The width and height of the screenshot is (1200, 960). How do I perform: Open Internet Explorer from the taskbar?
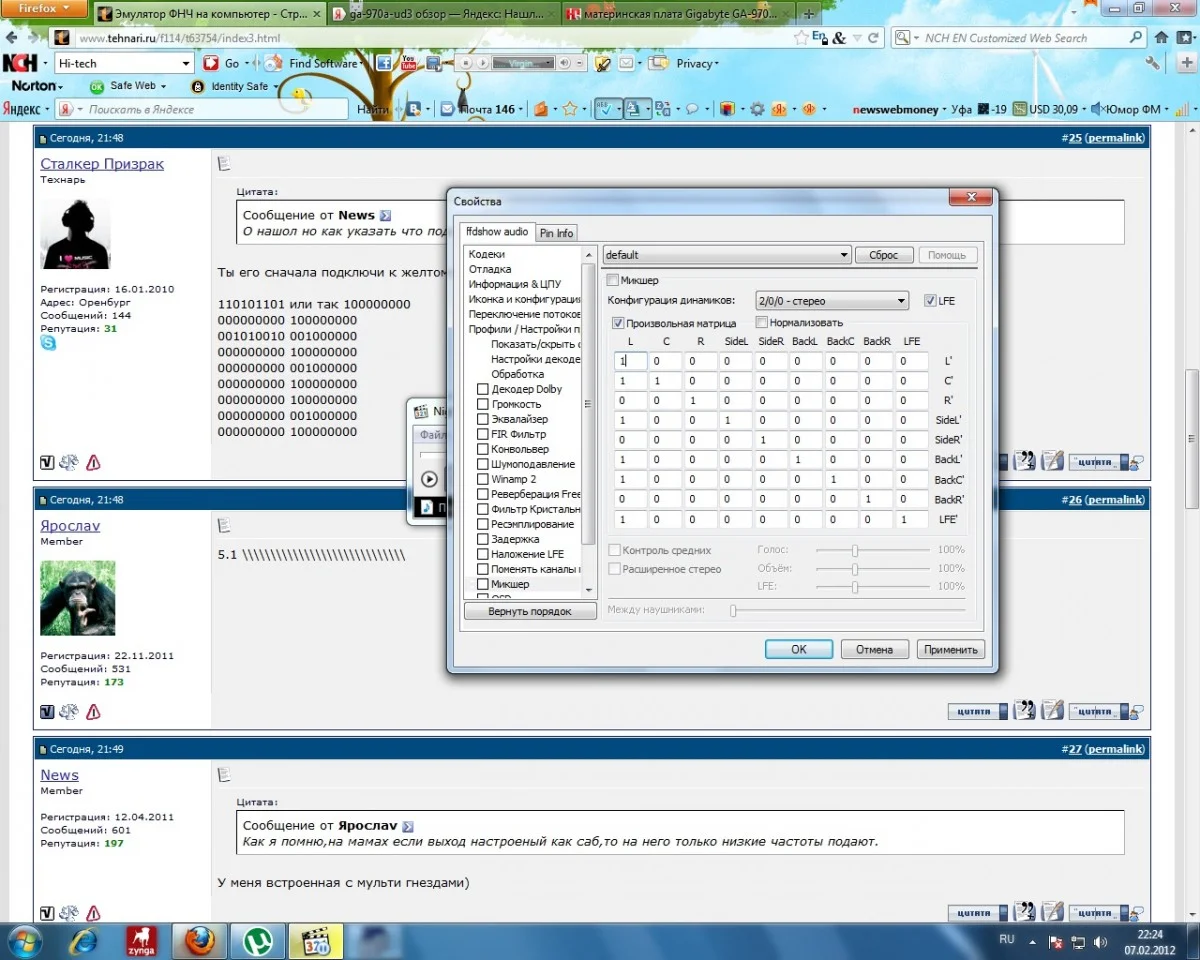point(84,941)
